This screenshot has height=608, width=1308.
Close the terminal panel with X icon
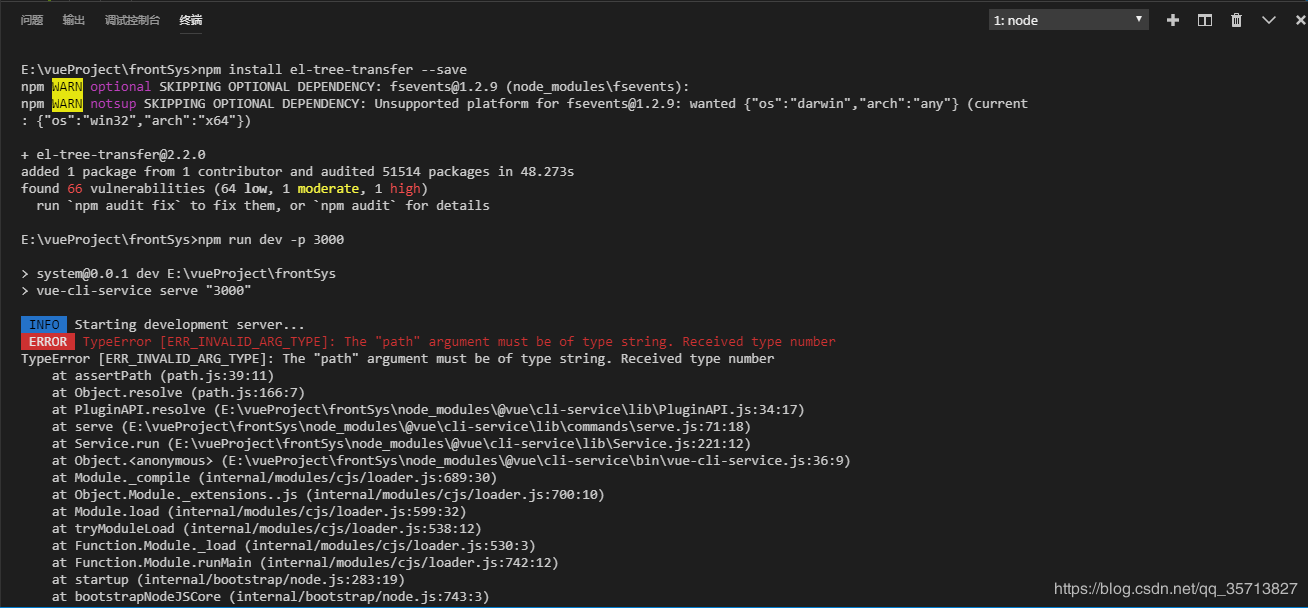[x=1299, y=20]
